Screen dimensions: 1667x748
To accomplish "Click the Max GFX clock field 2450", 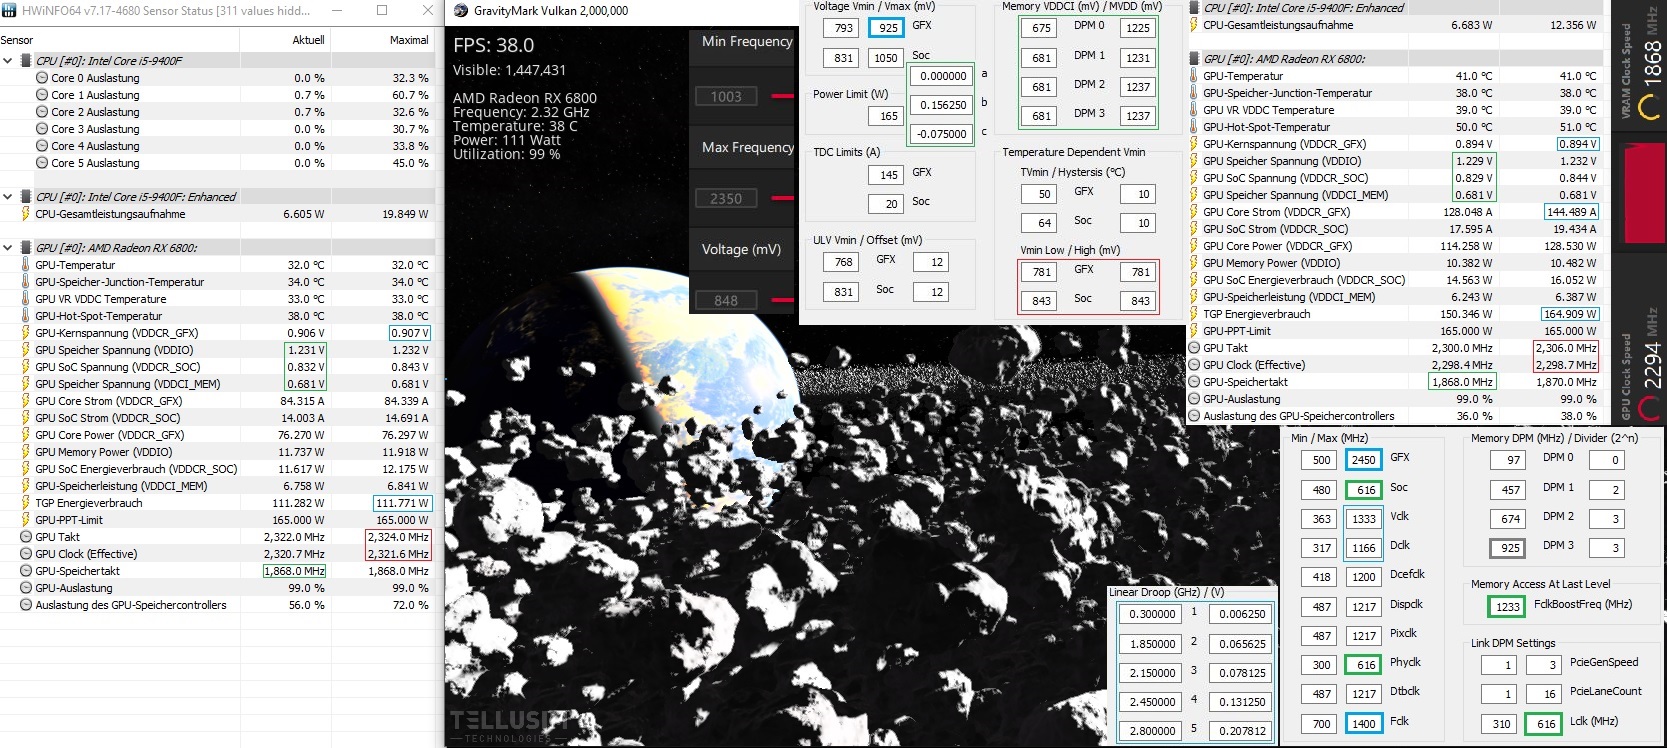I will point(1364,460).
